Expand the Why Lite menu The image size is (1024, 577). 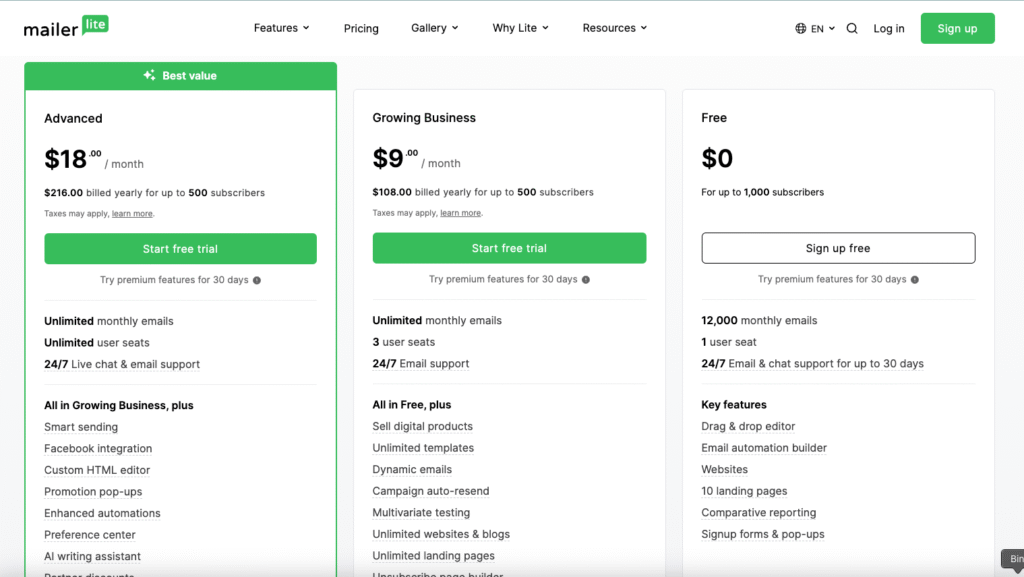pos(520,28)
